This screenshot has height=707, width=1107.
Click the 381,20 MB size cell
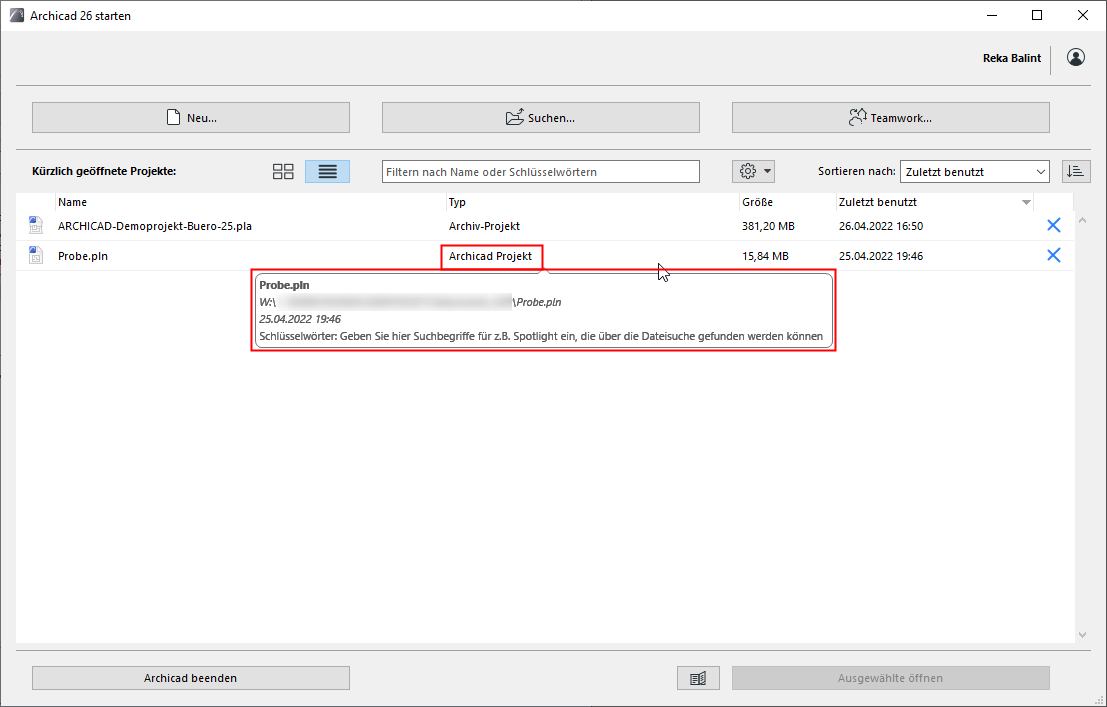(x=768, y=226)
